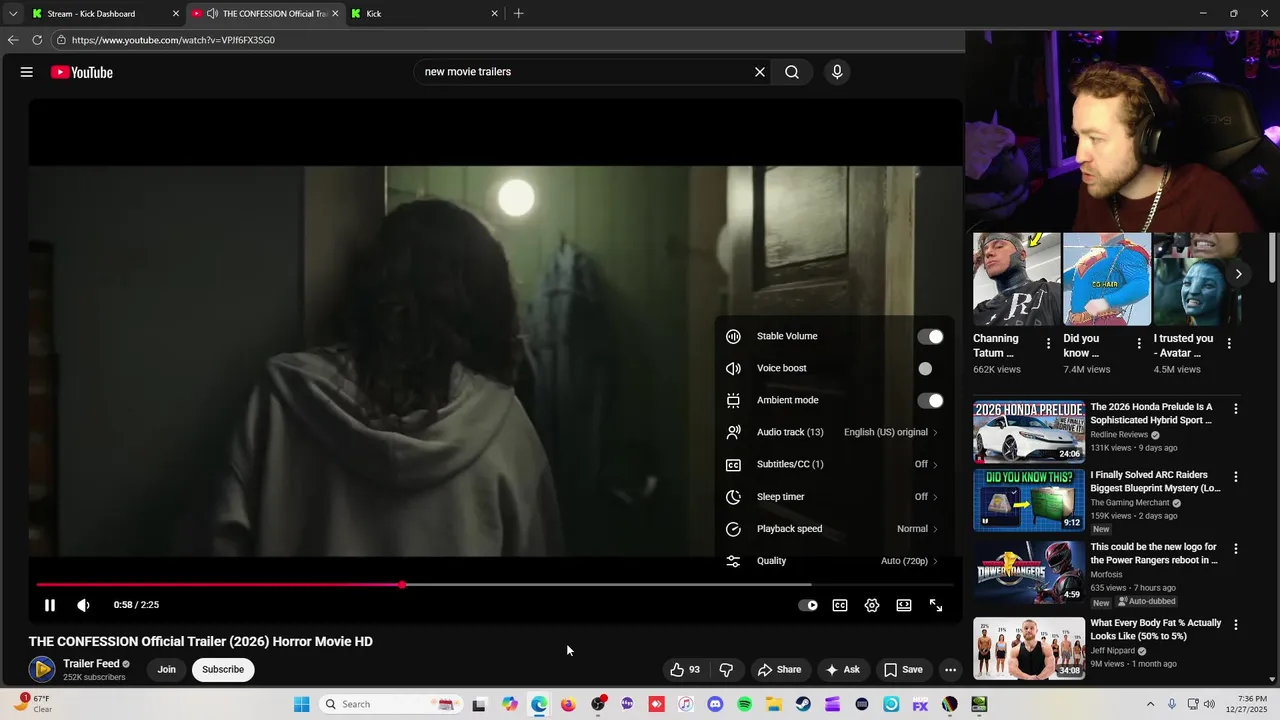1280x720 pixels.
Task: Open the 2026 Honda Prelude video thumbnail
Action: [x=1029, y=432]
